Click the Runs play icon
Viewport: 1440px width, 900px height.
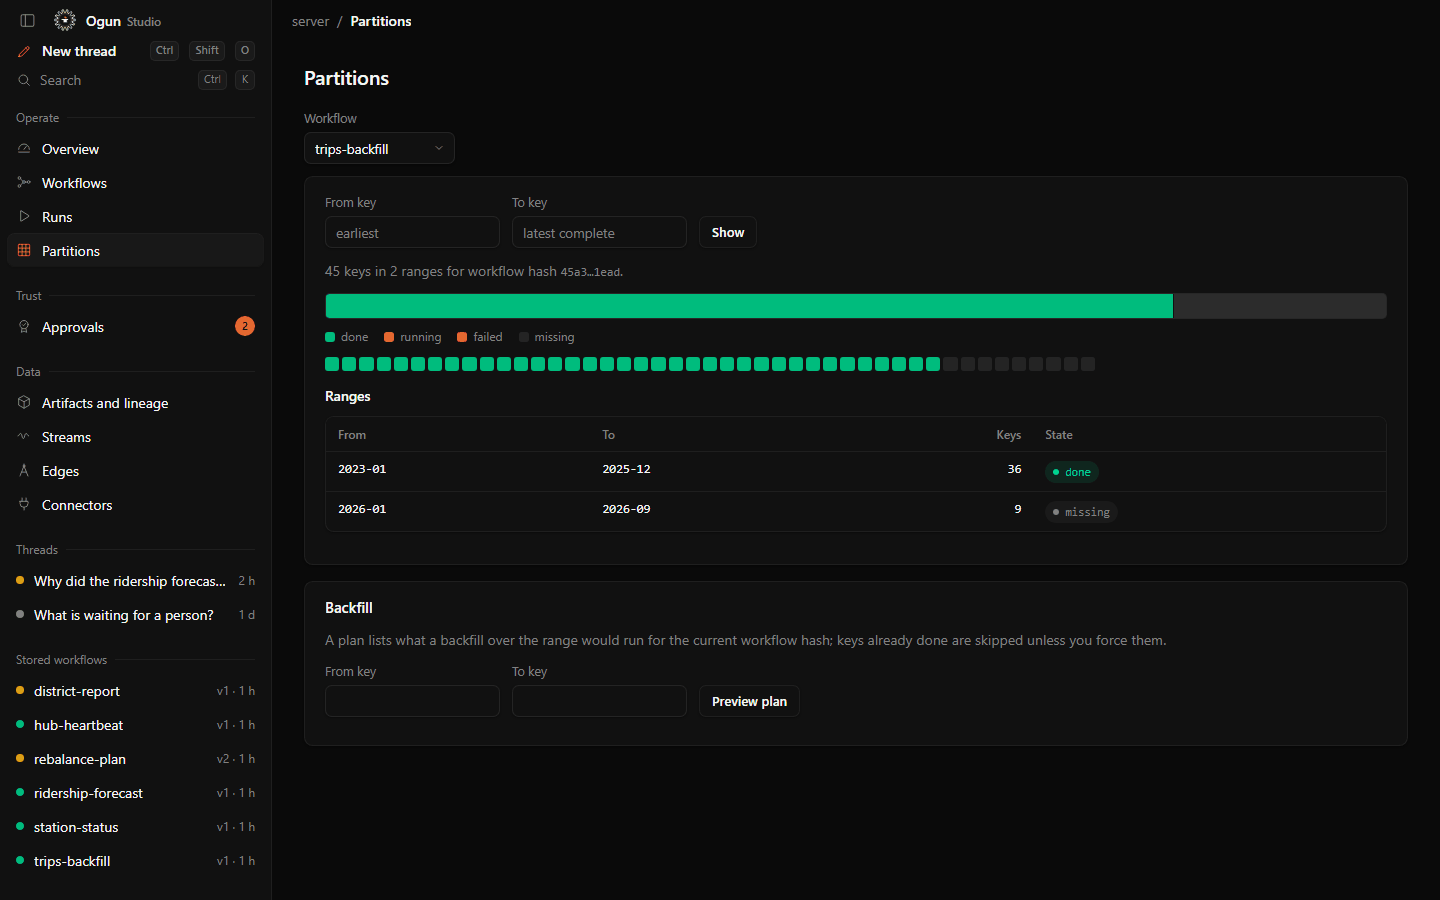tap(24, 217)
